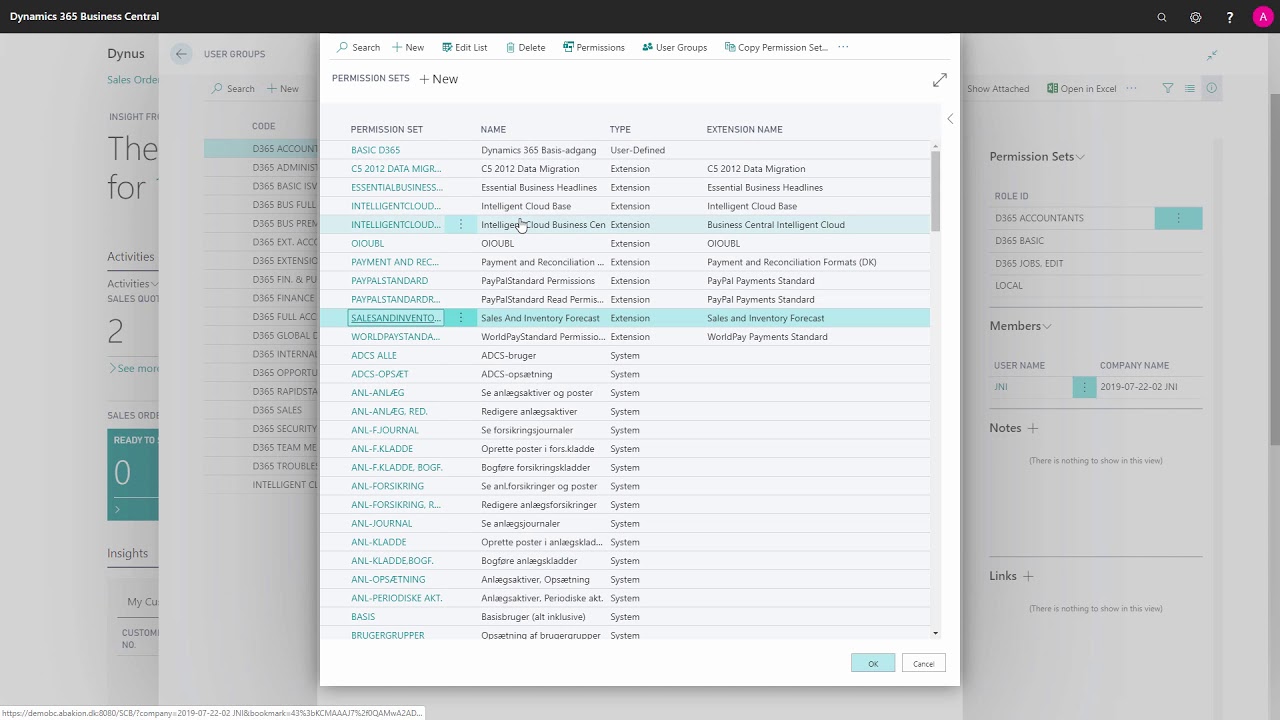Click the search magnifier icon in top bar
This screenshot has height=720, width=1280.
pyautogui.click(x=1162, y=17)
